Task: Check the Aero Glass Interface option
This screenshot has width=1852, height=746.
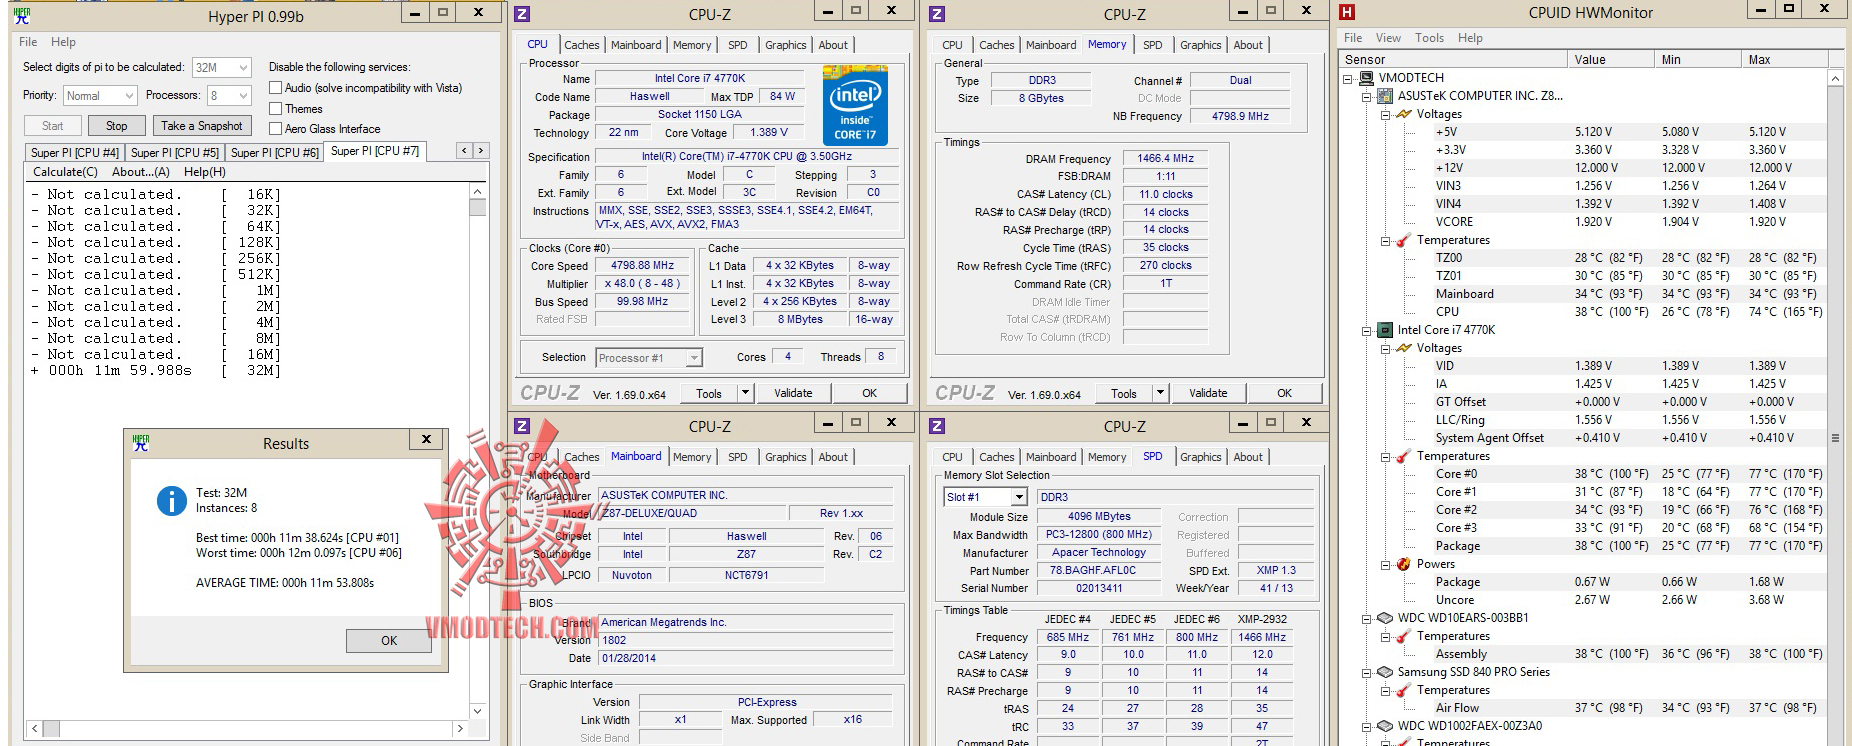Action: coord(276,129)
